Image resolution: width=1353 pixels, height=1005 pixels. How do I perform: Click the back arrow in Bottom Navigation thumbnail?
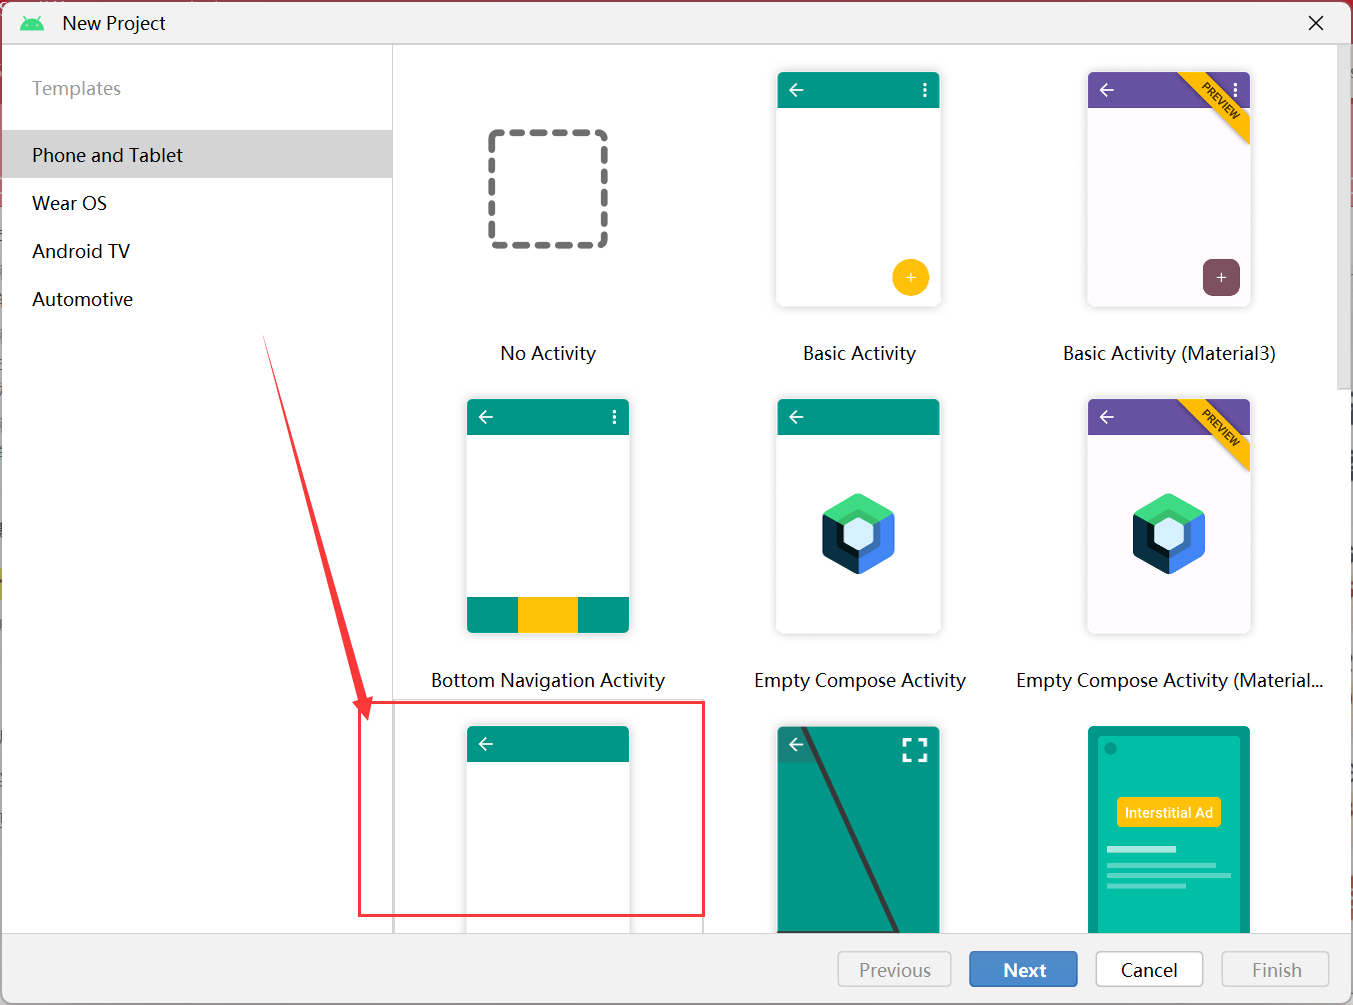486,417
